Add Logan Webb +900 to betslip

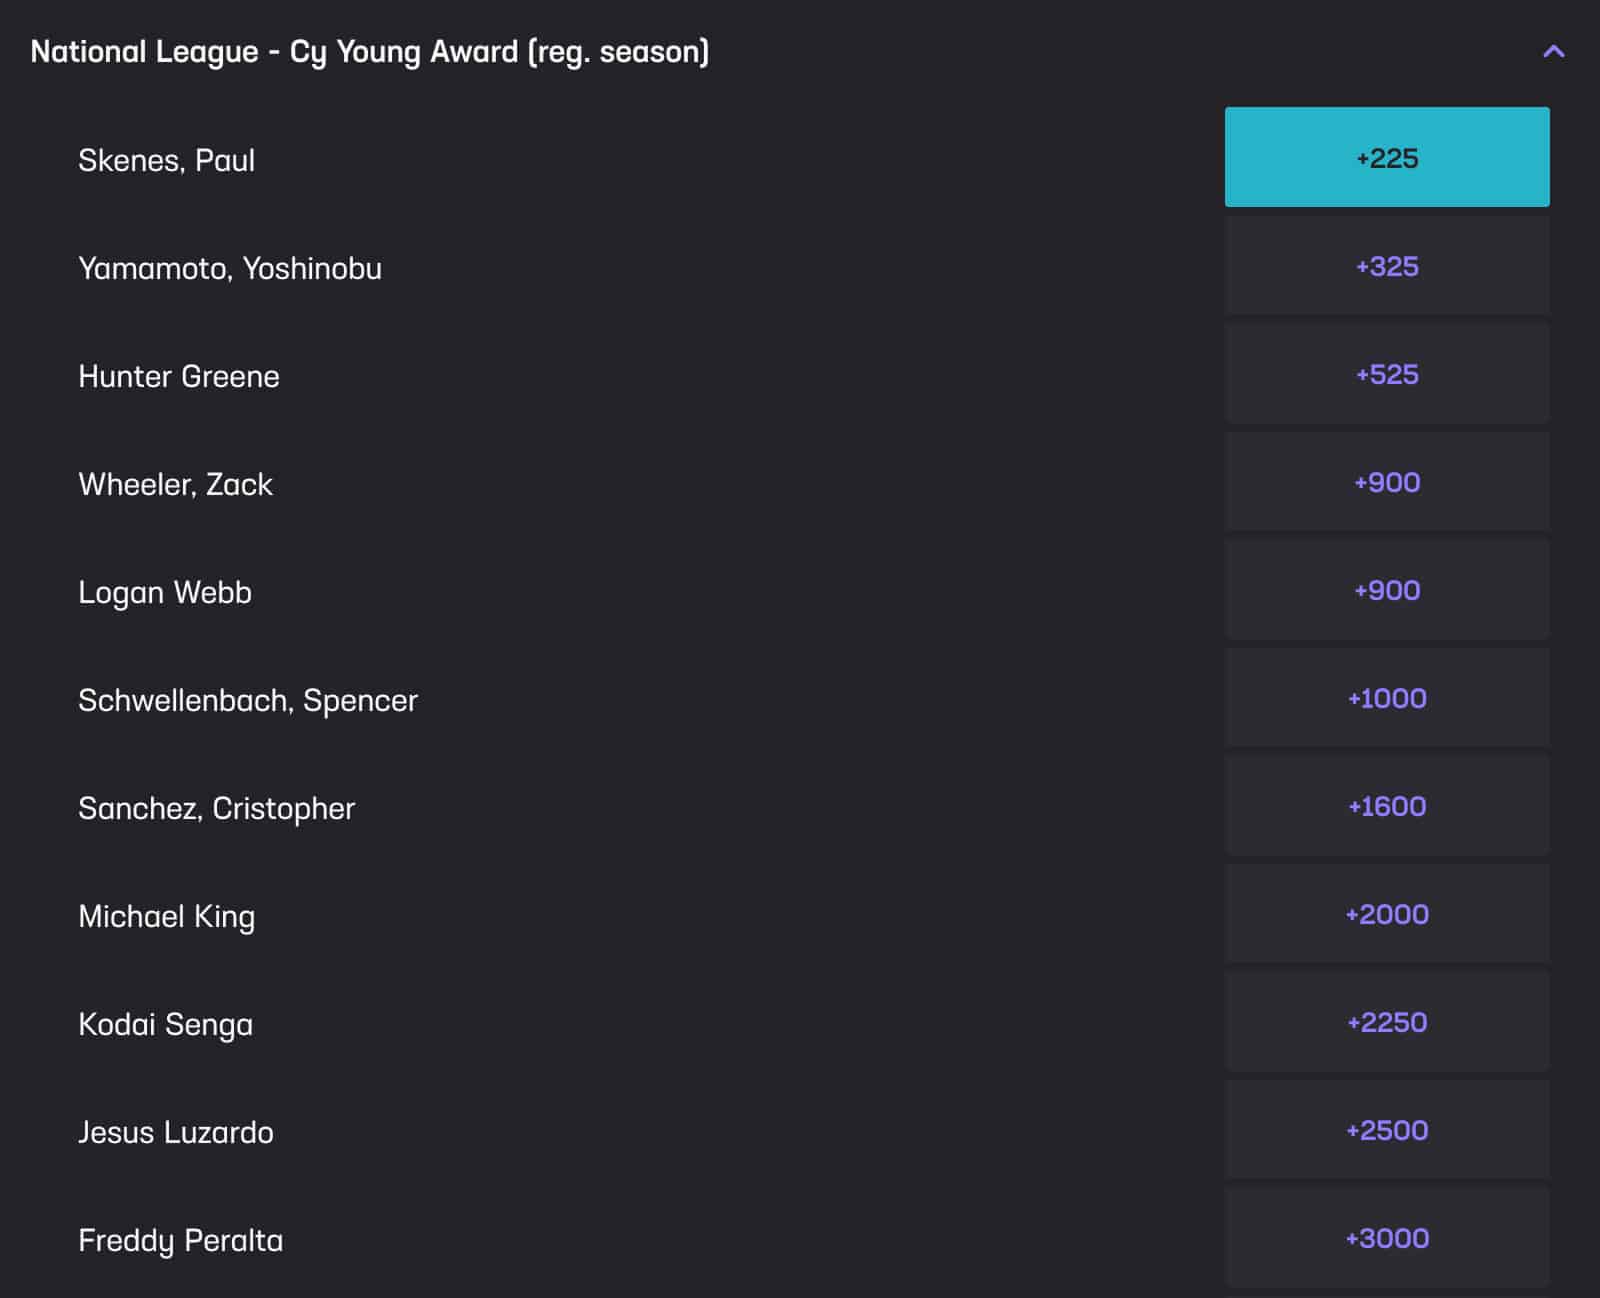pos(1386,590)
